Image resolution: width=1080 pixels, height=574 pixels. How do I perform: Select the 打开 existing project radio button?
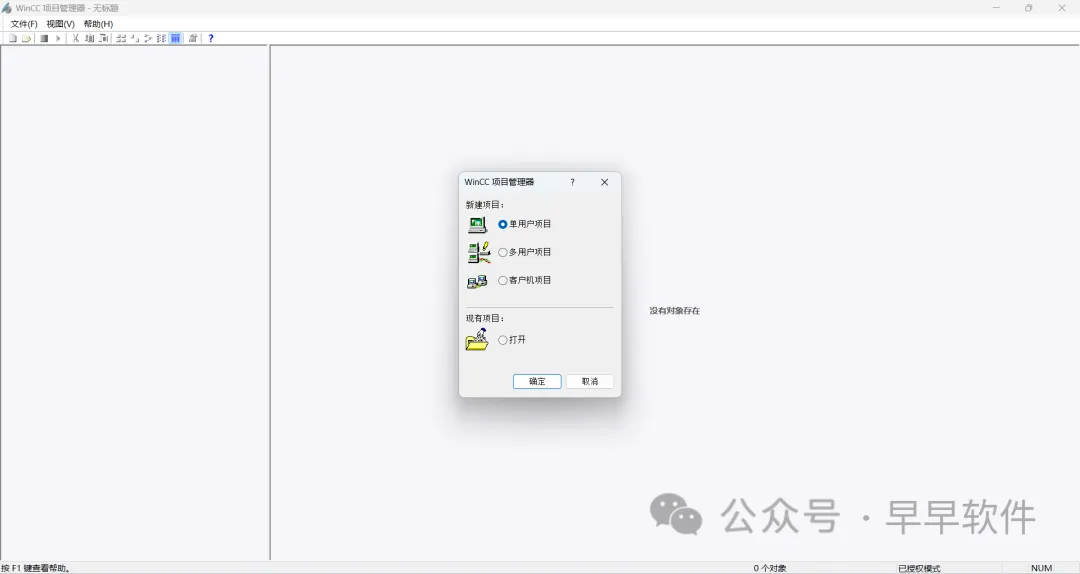503,340
